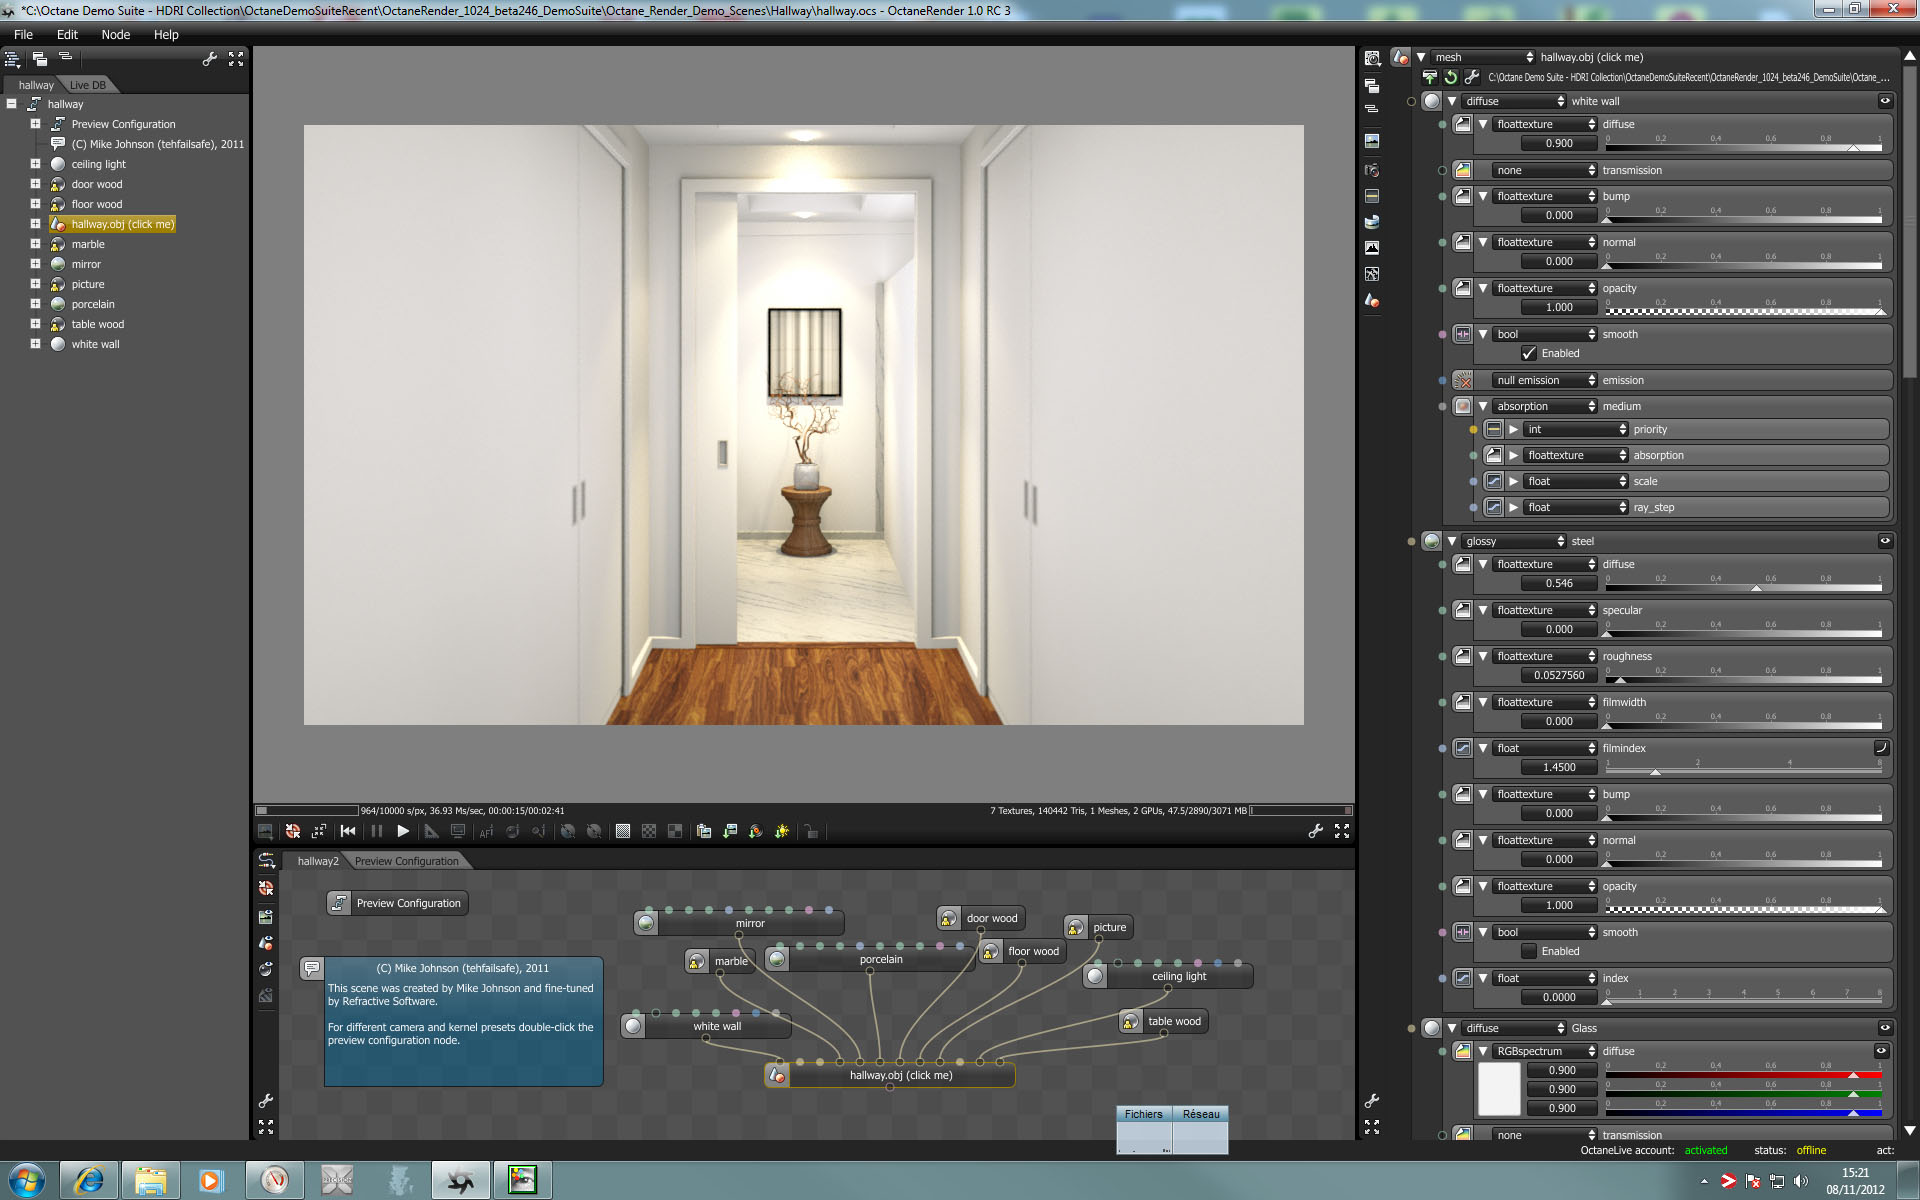The width and height of the screenshot is (1920, 1200).
Task: Click the lock icon in render toolbar
Action: (811, 831)
